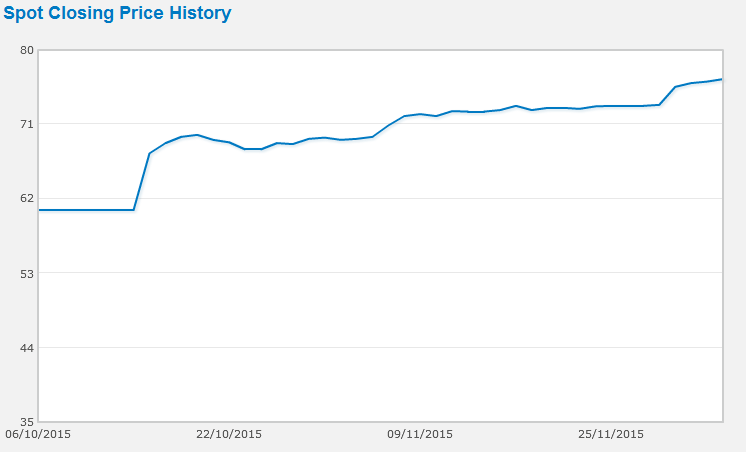Select the 22/10/2015 date label

229,434
